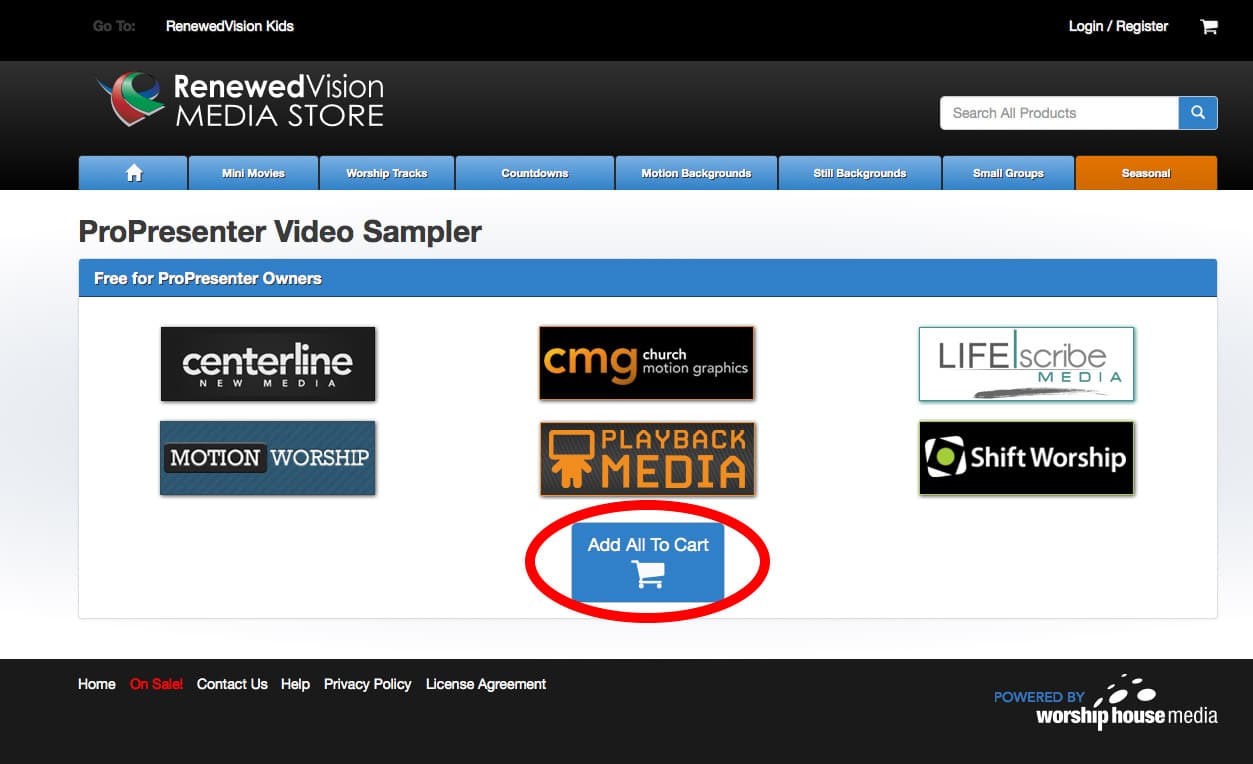This screenshot has width=1253, height=764.
Task: Open the Contact Us footer link
Action: click(x=232, y=684)
